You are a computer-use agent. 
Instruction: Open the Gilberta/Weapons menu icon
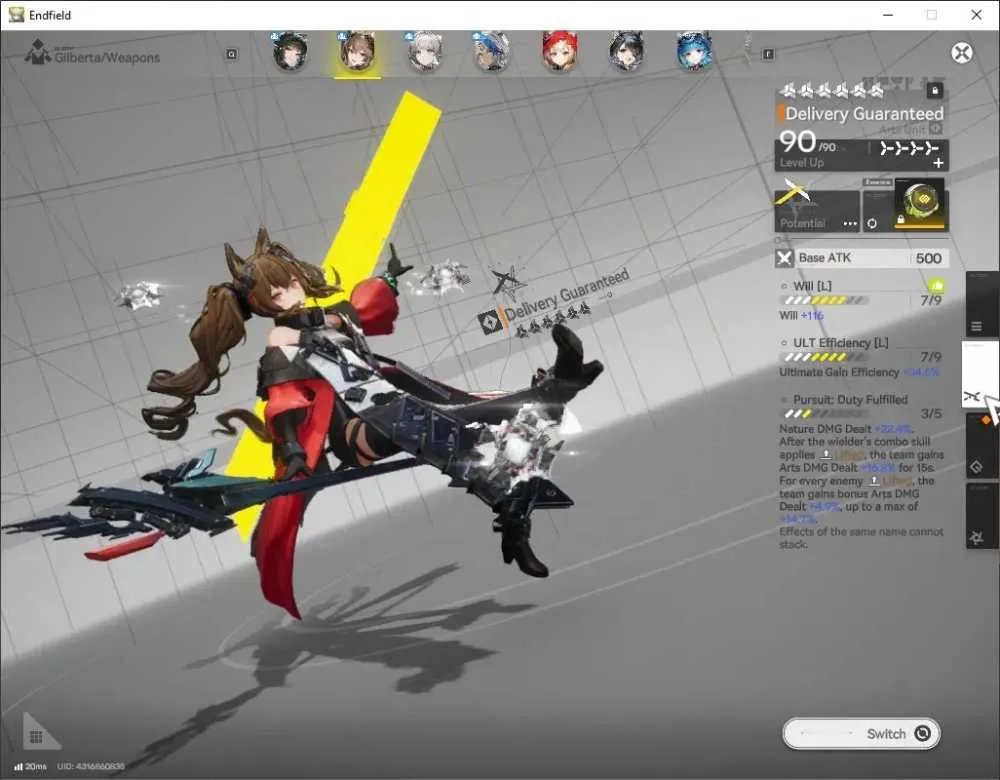[38, 52]
